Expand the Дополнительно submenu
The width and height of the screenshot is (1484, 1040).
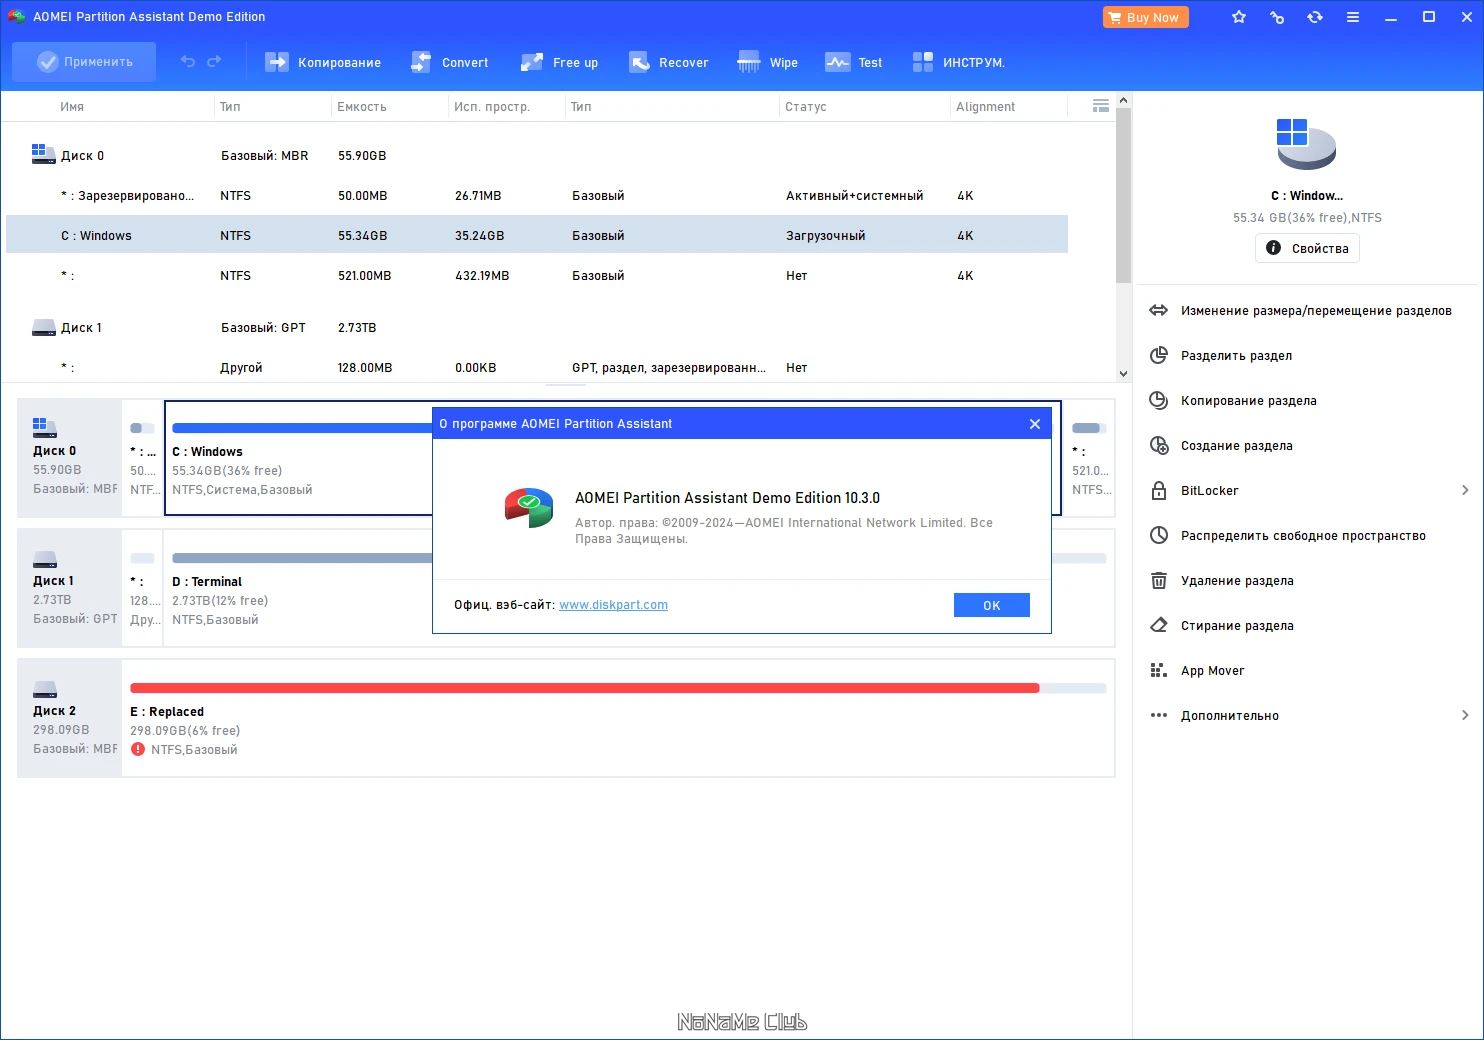pos(1465,715)
